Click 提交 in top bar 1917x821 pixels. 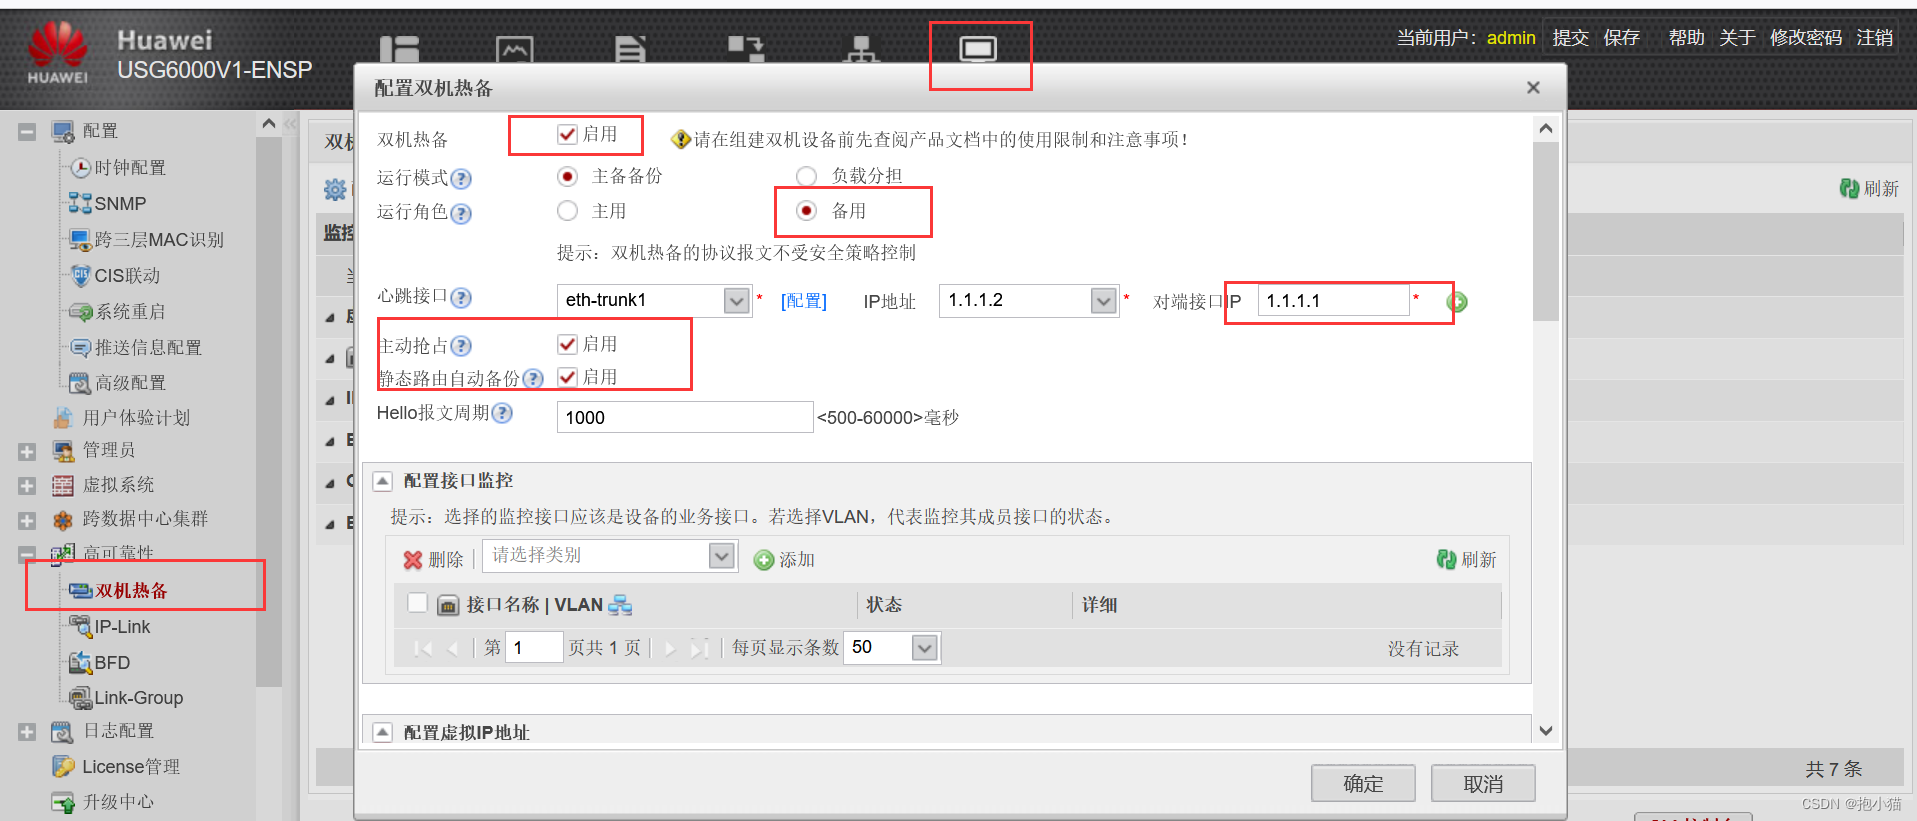pos(1570,38)
